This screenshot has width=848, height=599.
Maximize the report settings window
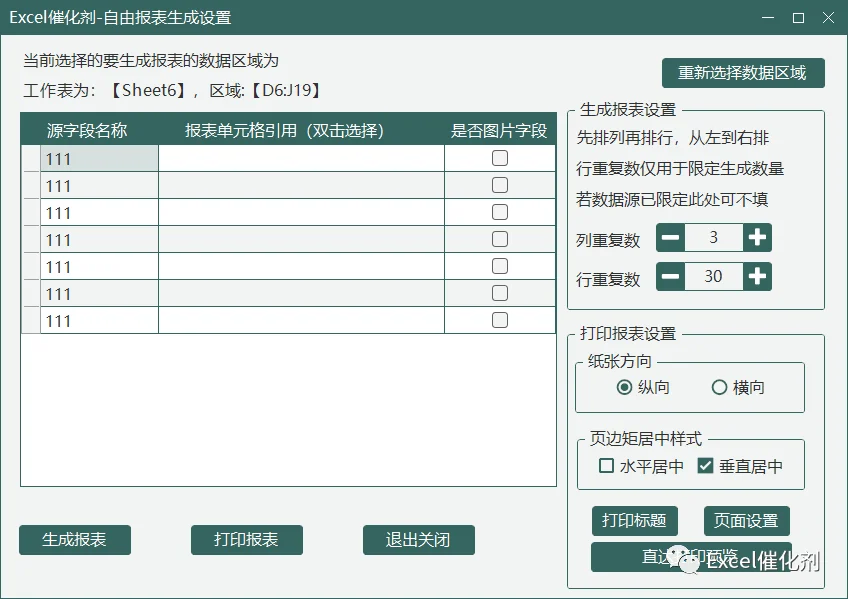(x=798, y=17)
